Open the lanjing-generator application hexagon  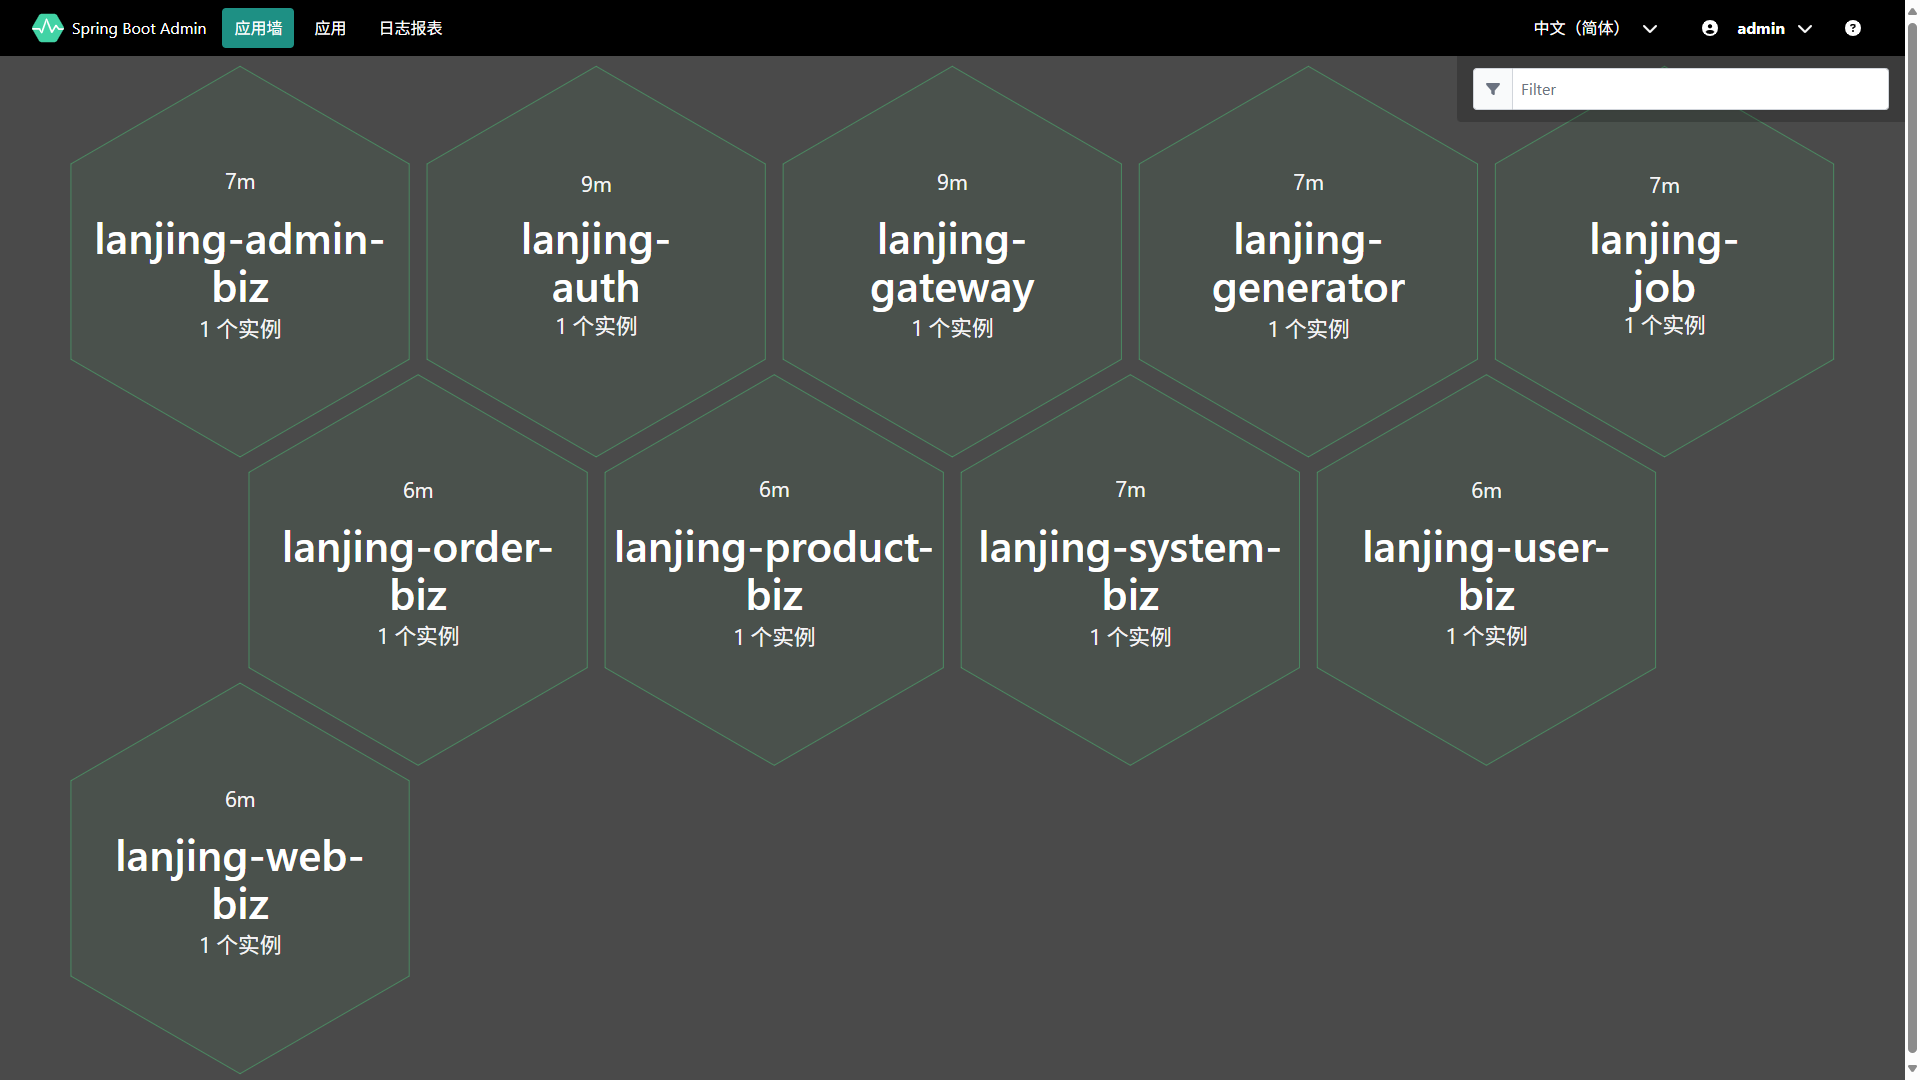1308,262
